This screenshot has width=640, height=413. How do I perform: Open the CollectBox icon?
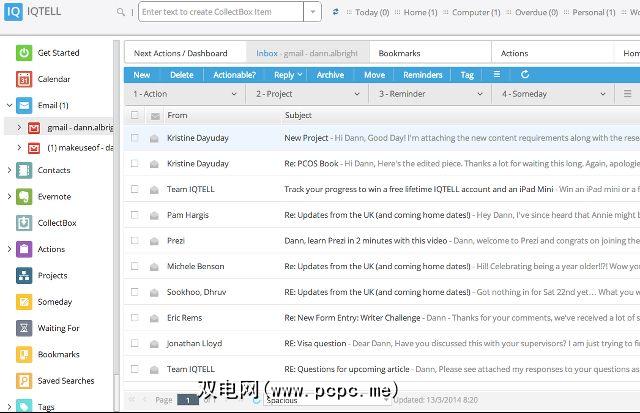[x=24, y=223]
